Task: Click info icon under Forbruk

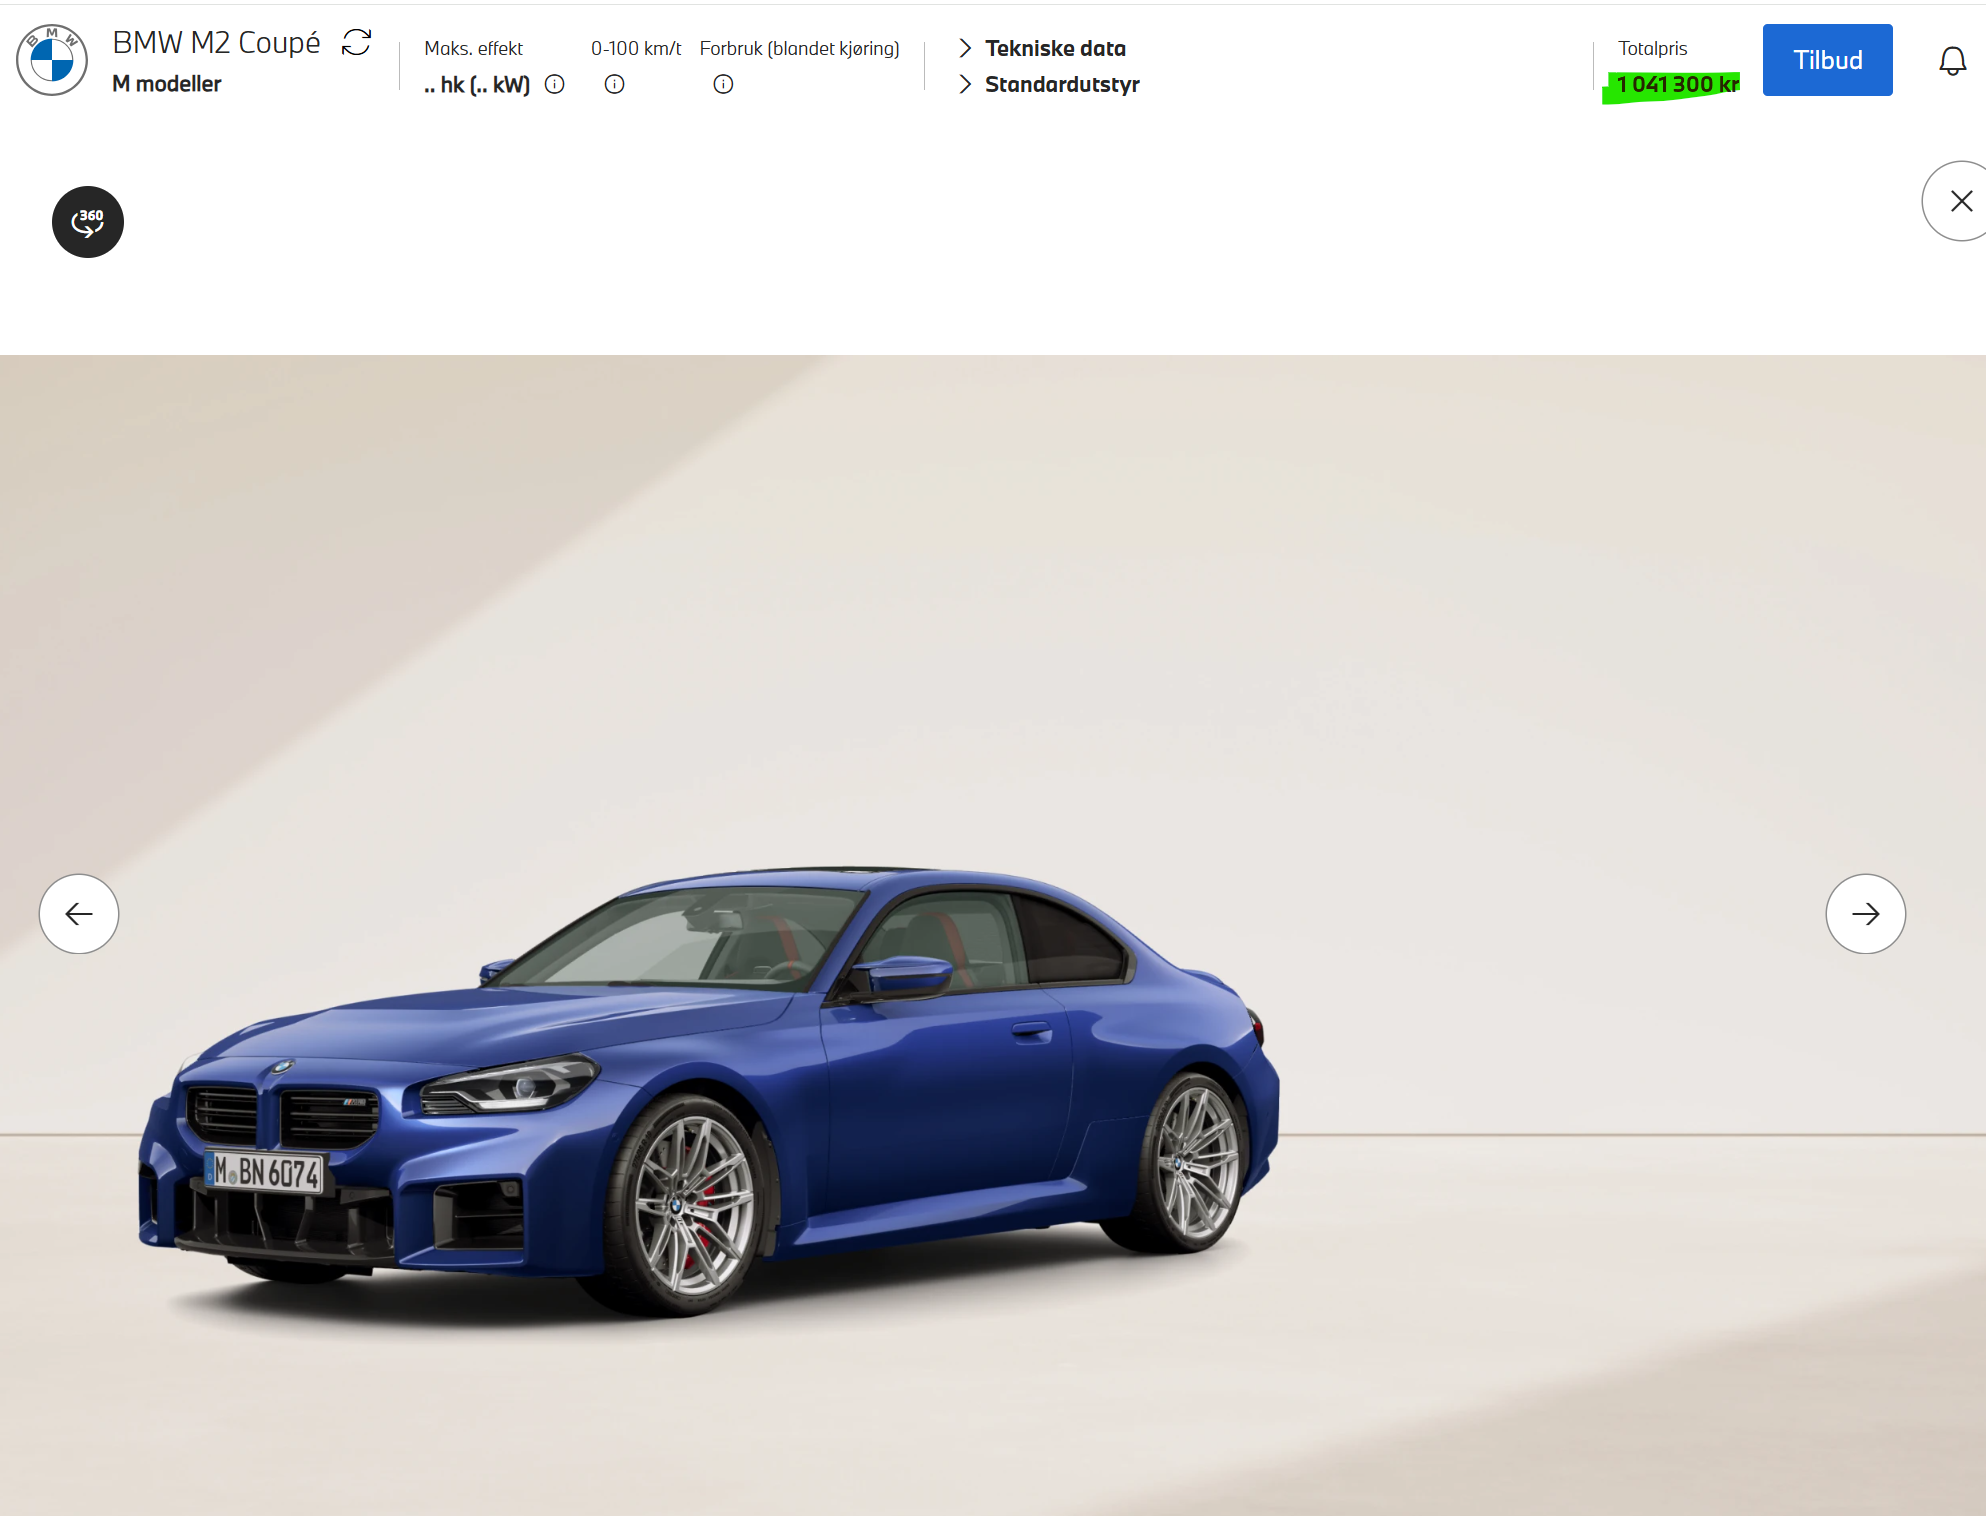Action: click(x=723, y=85)
